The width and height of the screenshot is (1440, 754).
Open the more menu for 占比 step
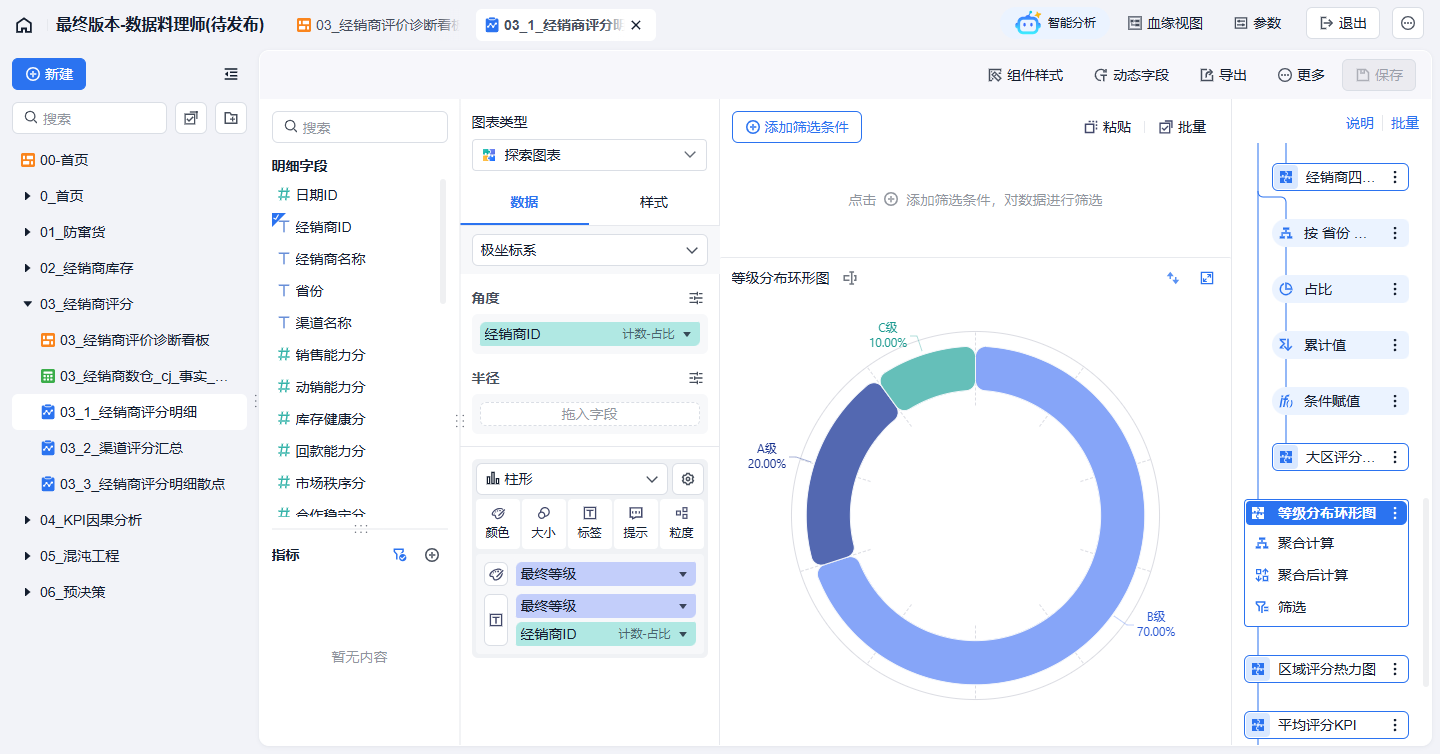pos(1395,289)
